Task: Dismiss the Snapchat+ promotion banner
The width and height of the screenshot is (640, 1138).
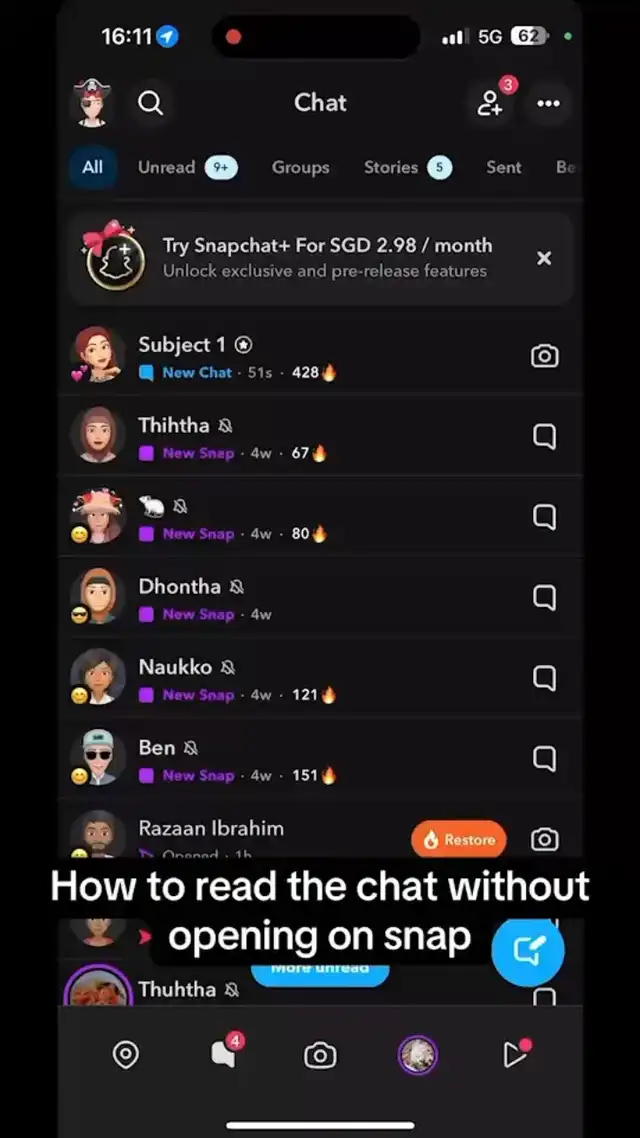Action: click(x=543, y=258)
